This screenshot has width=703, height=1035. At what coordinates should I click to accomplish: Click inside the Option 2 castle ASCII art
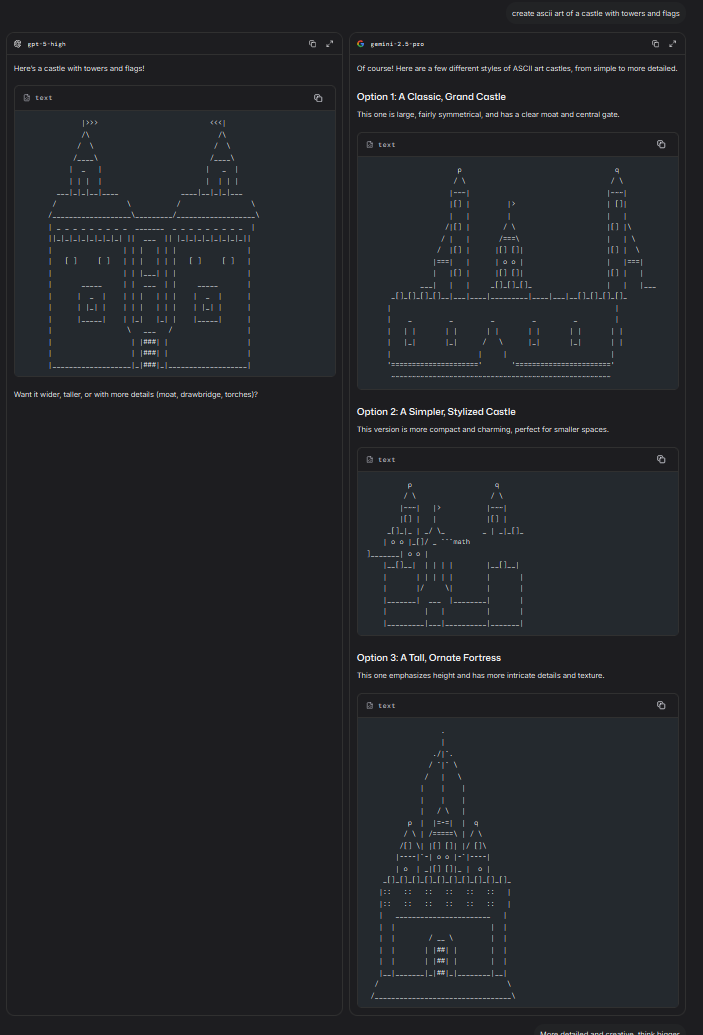click(x=518, y=553)
